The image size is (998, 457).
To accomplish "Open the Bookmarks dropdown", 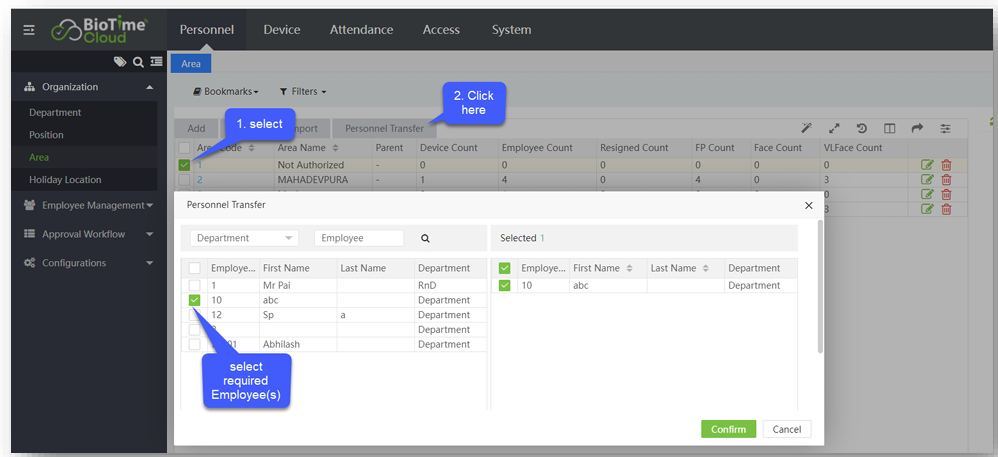I will [x=225, y=91].
